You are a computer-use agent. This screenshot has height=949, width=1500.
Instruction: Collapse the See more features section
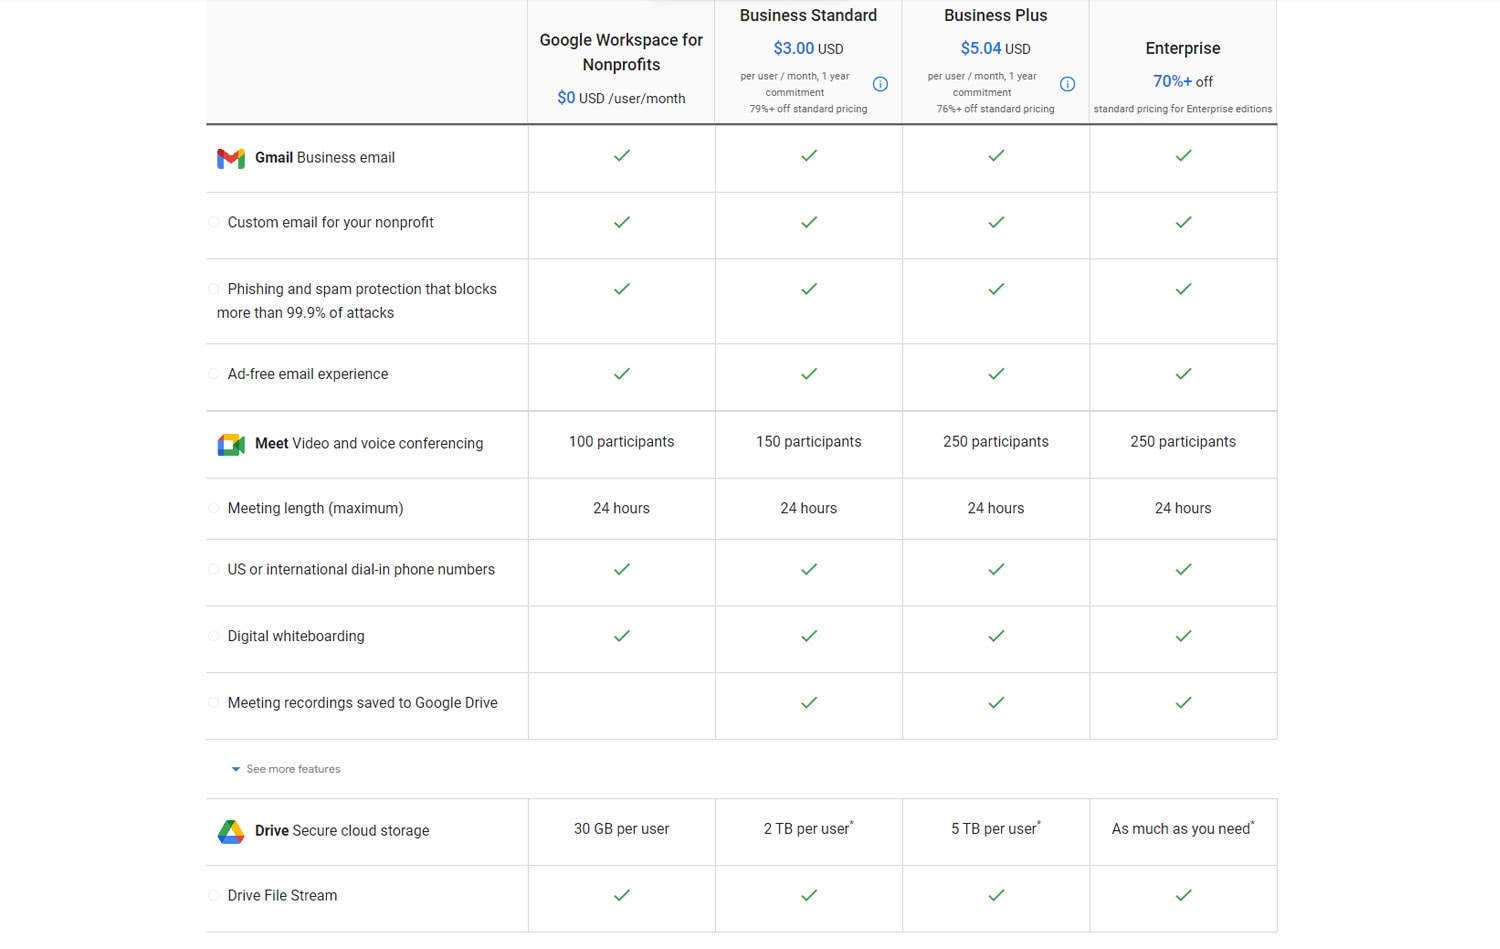click(285, 769)
